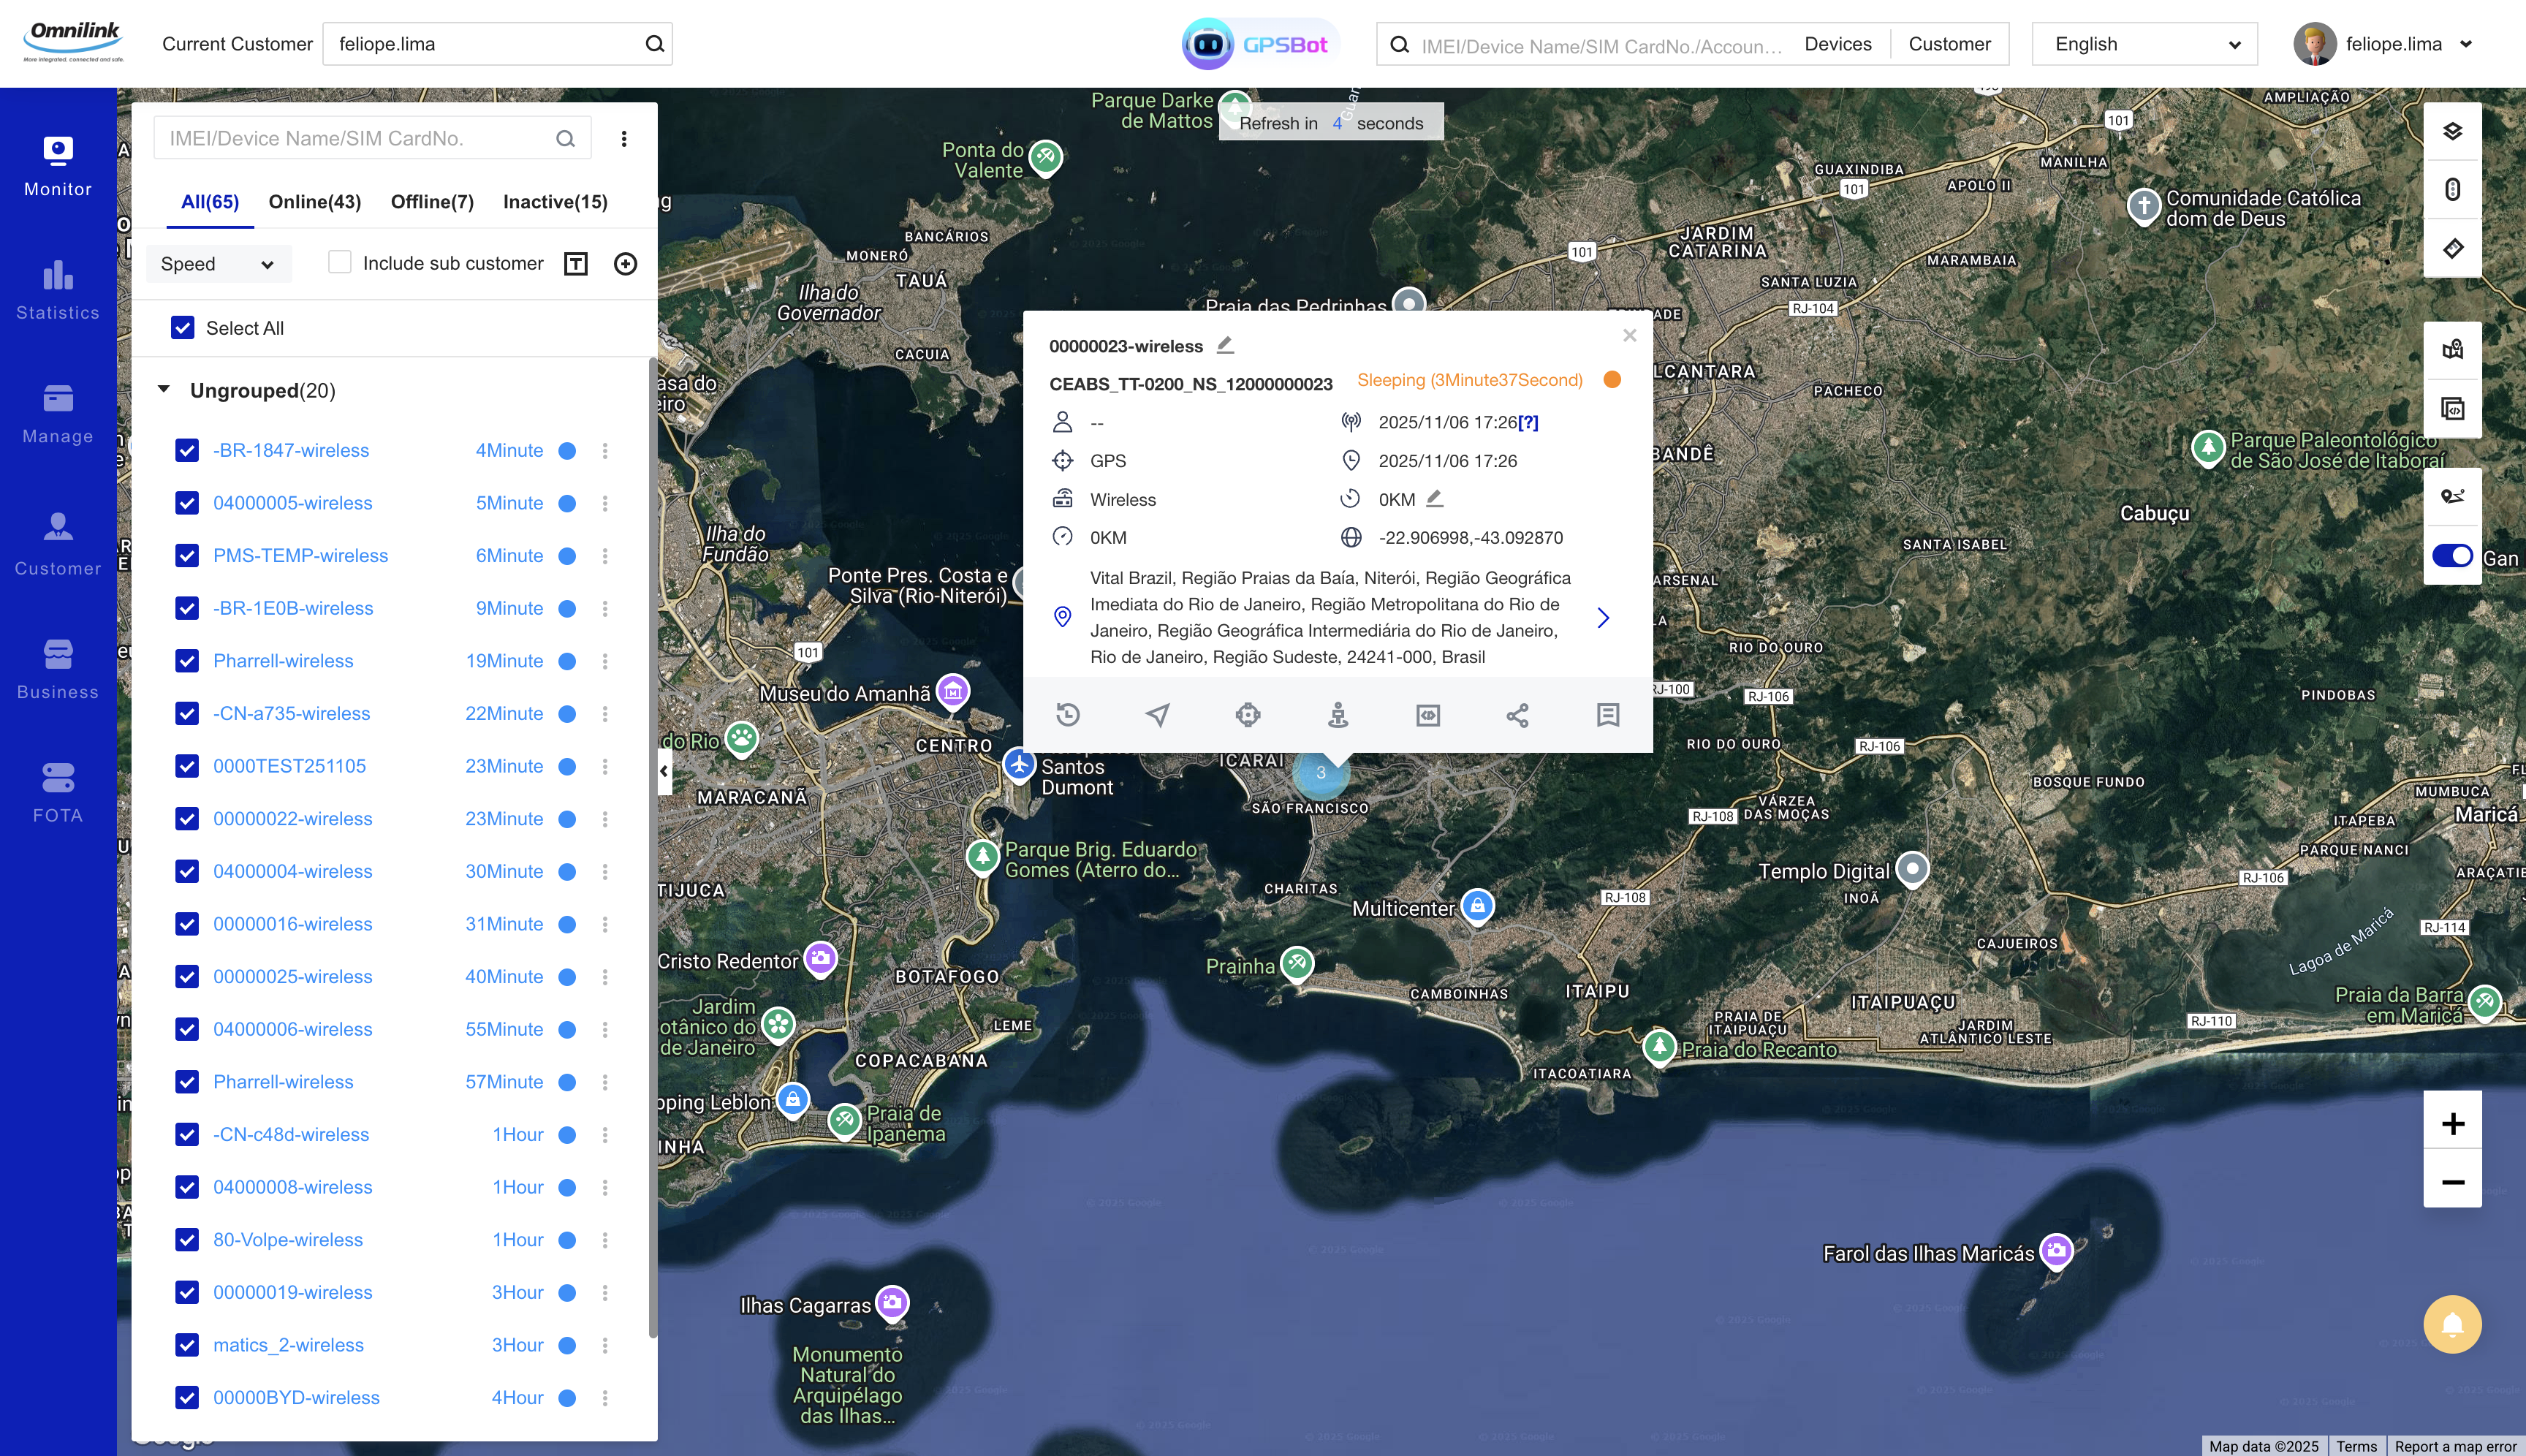Collapse the Ungrouped device group
The height and width of the screenshot is (1456, 2526).
164,389
